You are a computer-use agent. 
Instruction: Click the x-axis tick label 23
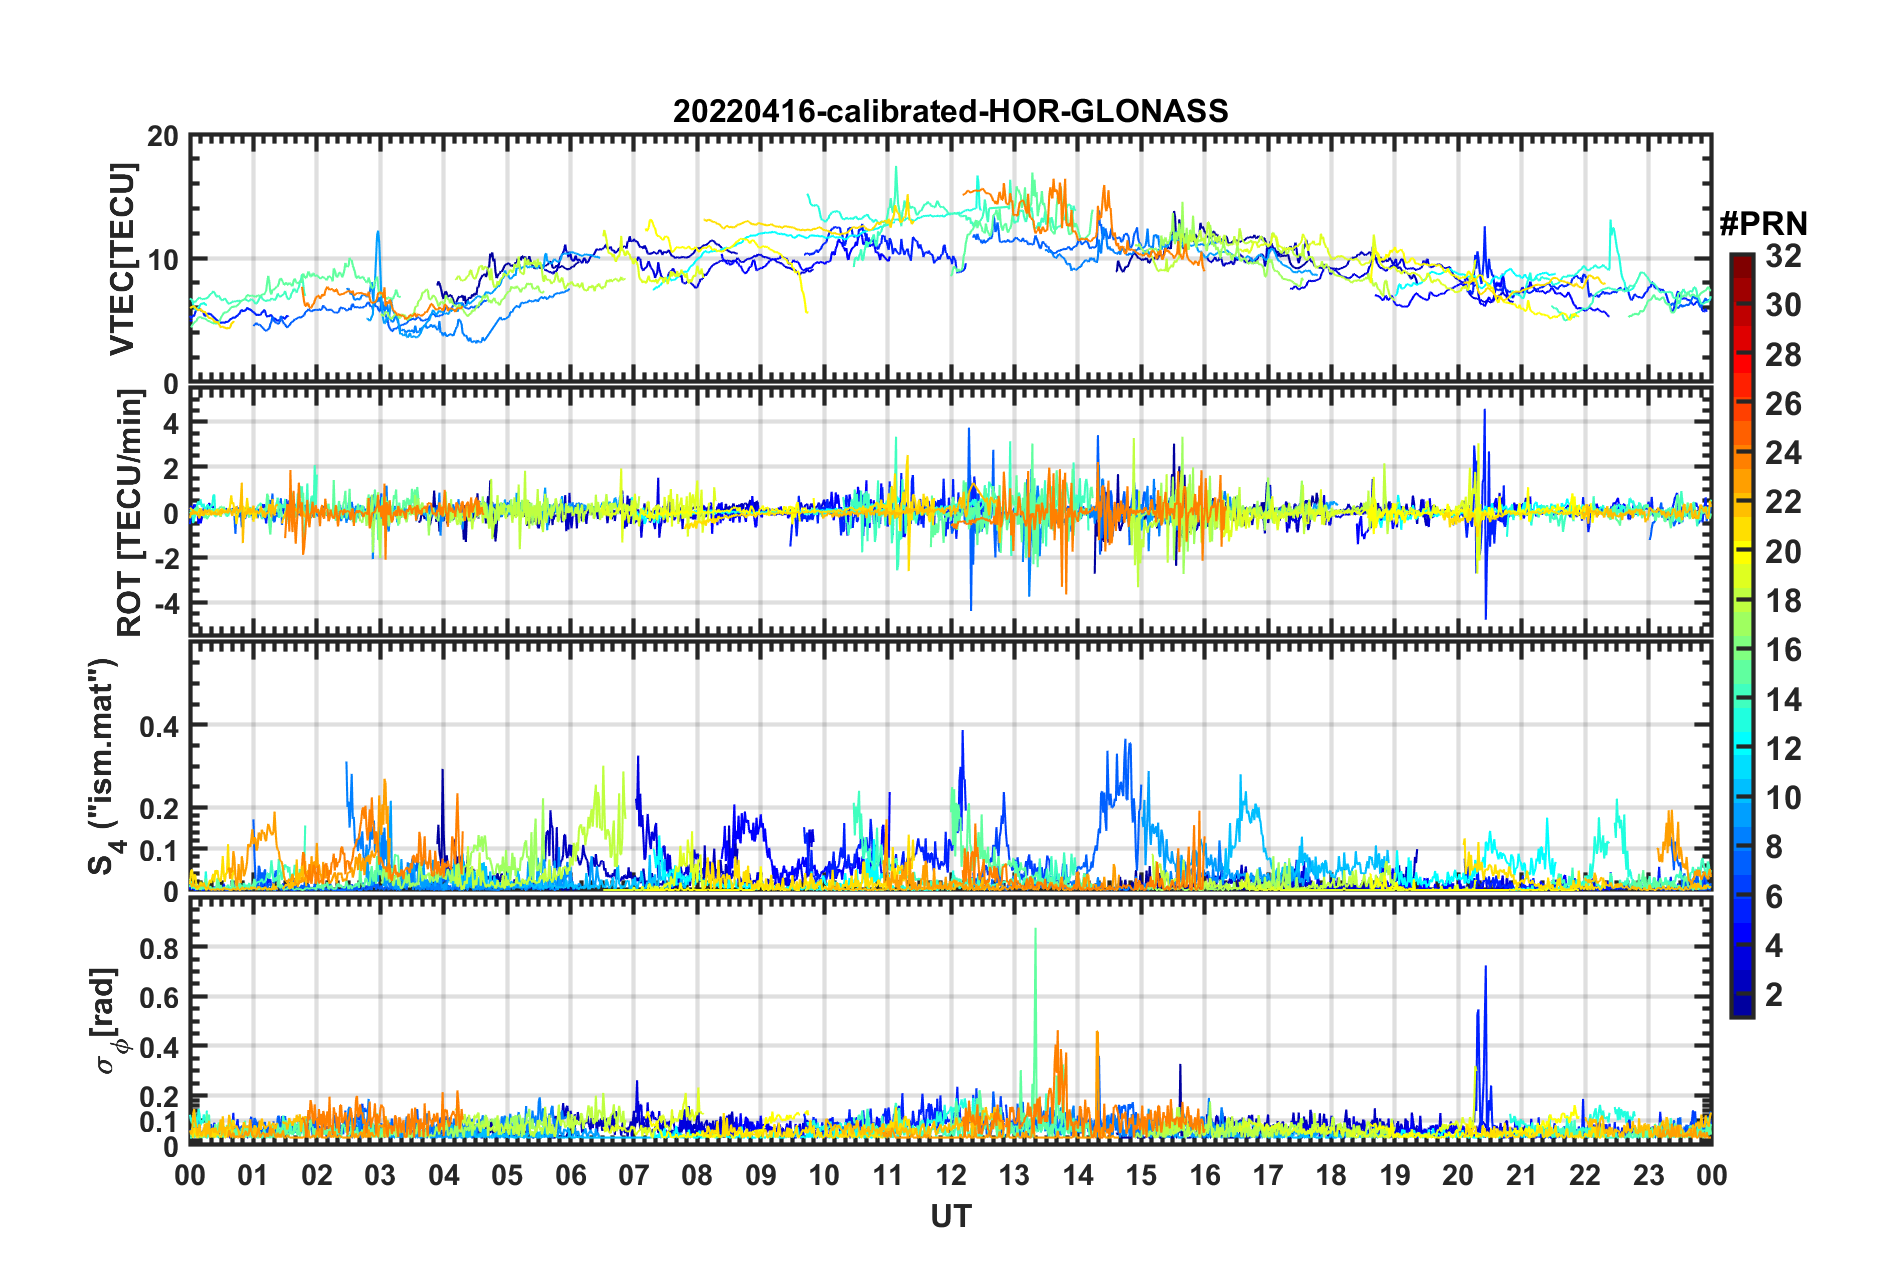point(1649,1175)
